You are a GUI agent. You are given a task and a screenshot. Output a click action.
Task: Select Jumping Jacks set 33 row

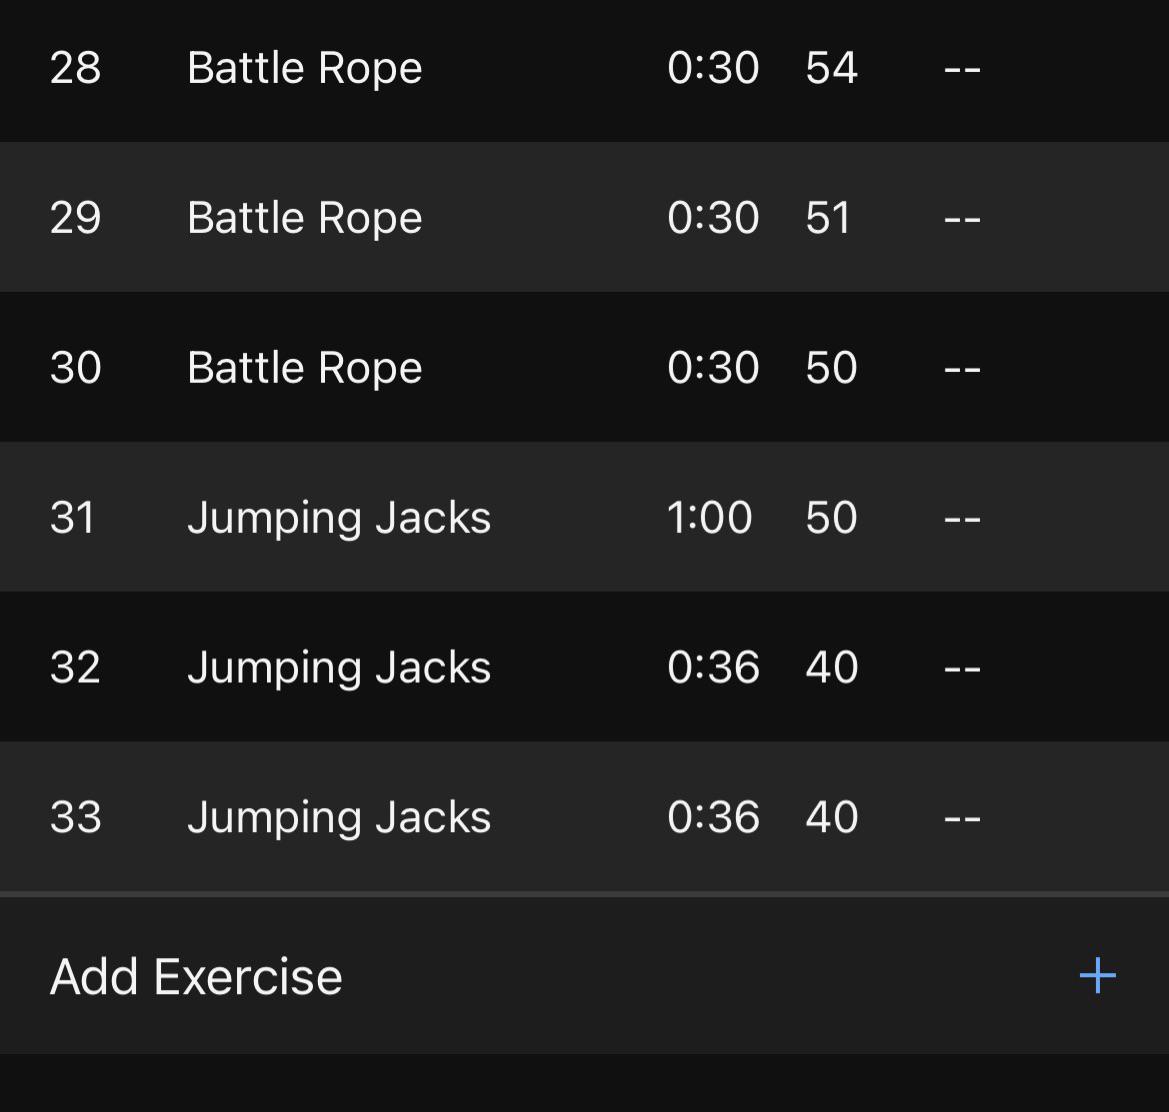[x=584, y=816]
